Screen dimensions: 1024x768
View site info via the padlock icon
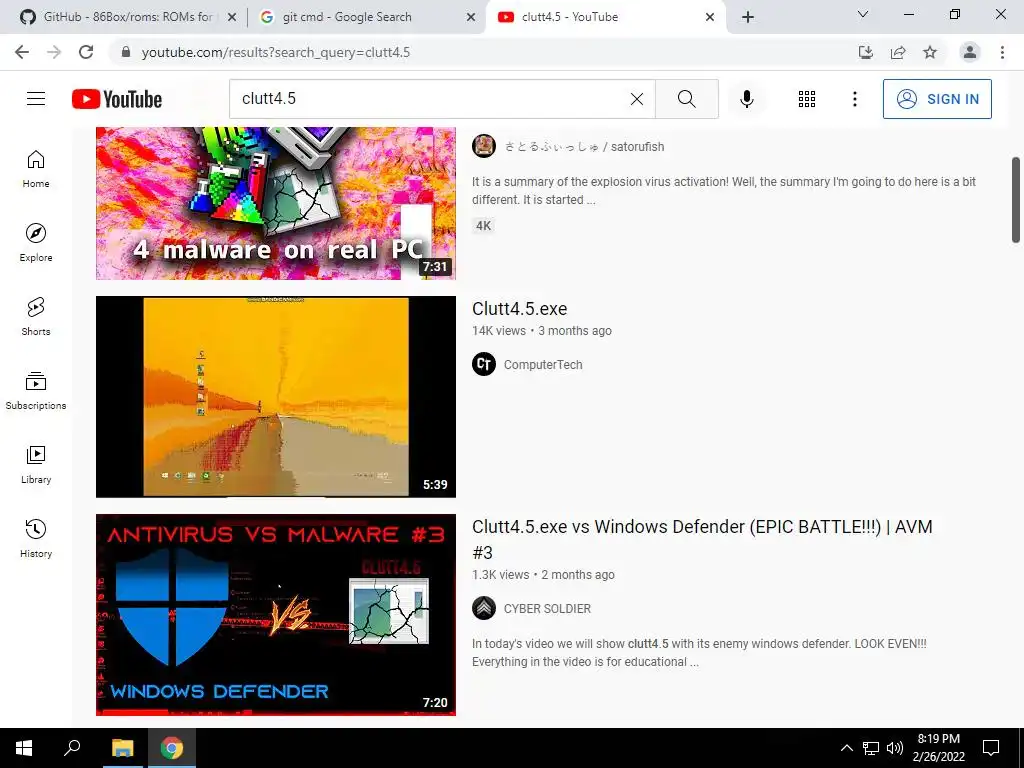[x=126, y=52]
